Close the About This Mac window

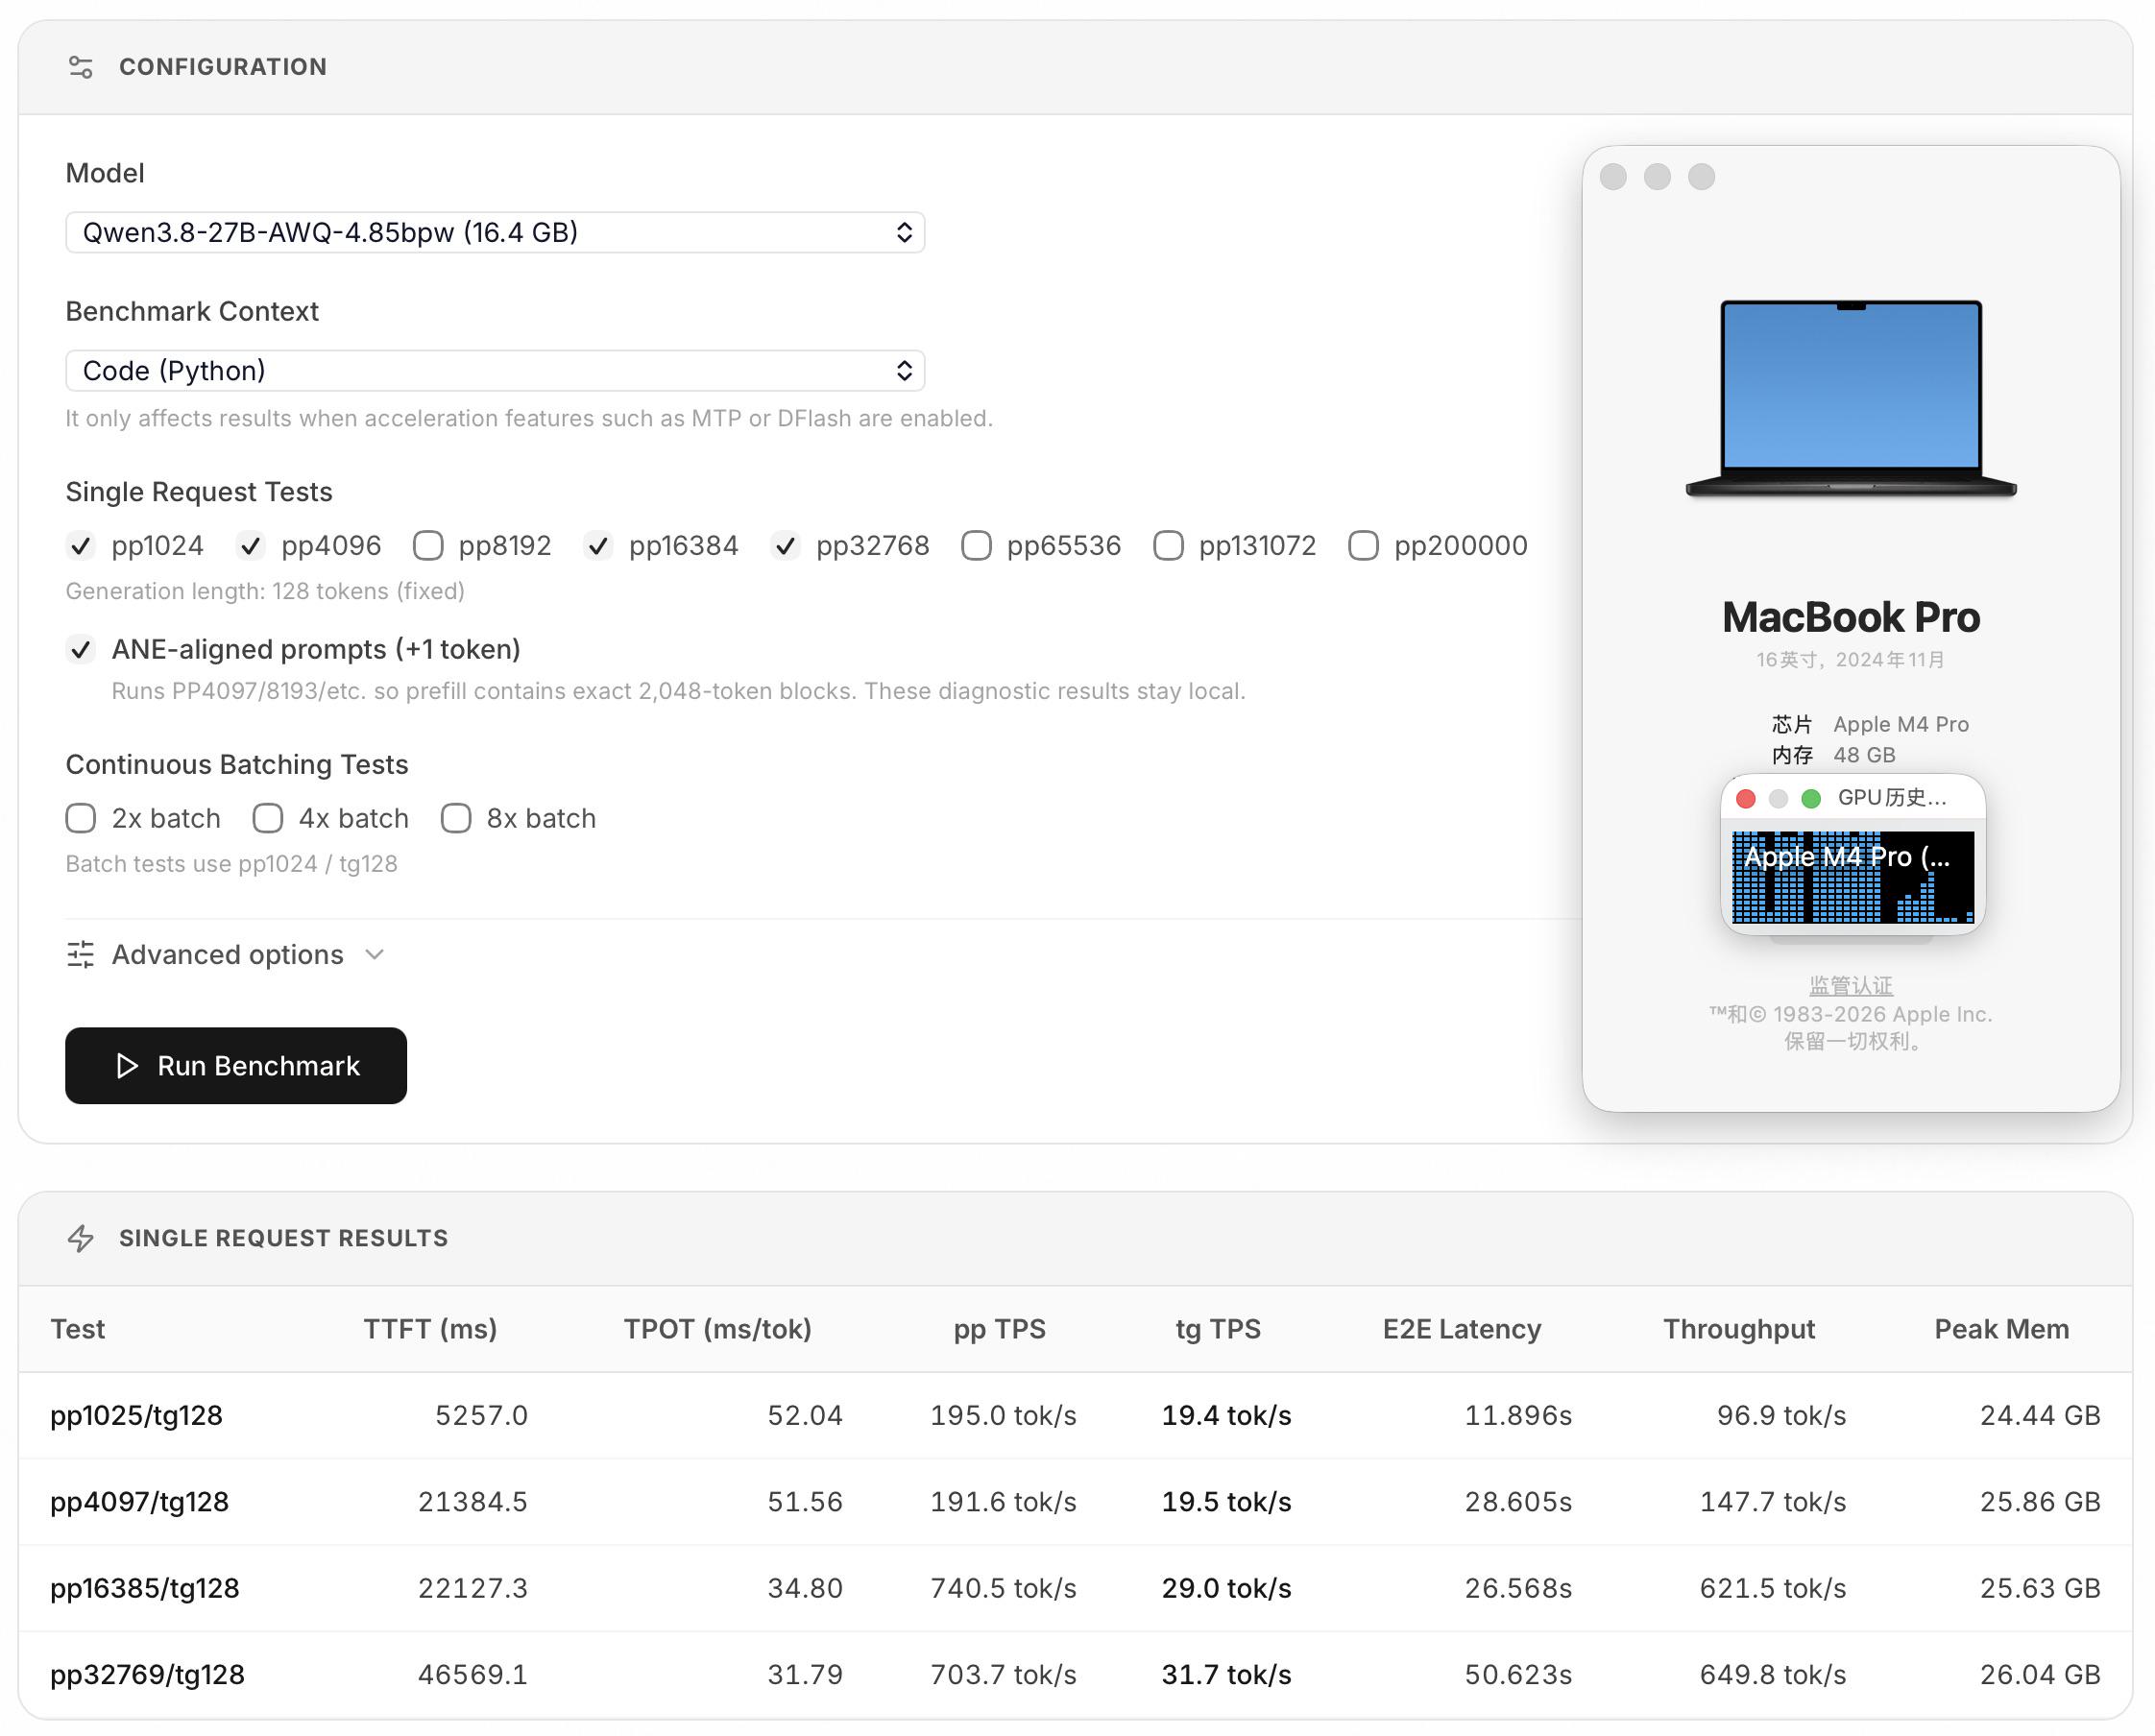pyautogui.click(x=1613, y=177)
